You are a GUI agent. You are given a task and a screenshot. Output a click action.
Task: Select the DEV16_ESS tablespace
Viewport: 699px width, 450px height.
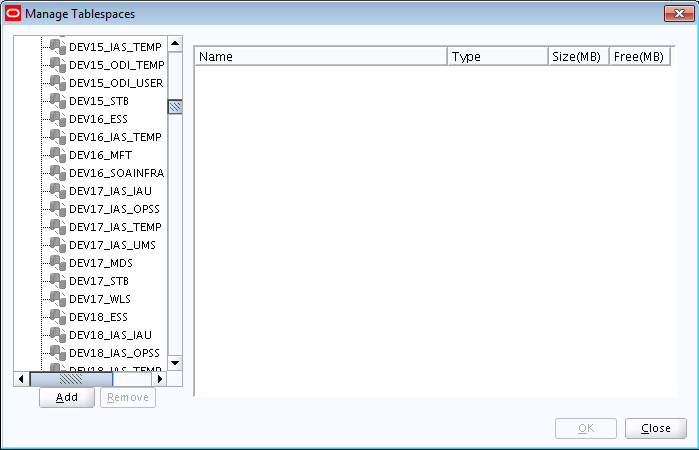[98, 119]
